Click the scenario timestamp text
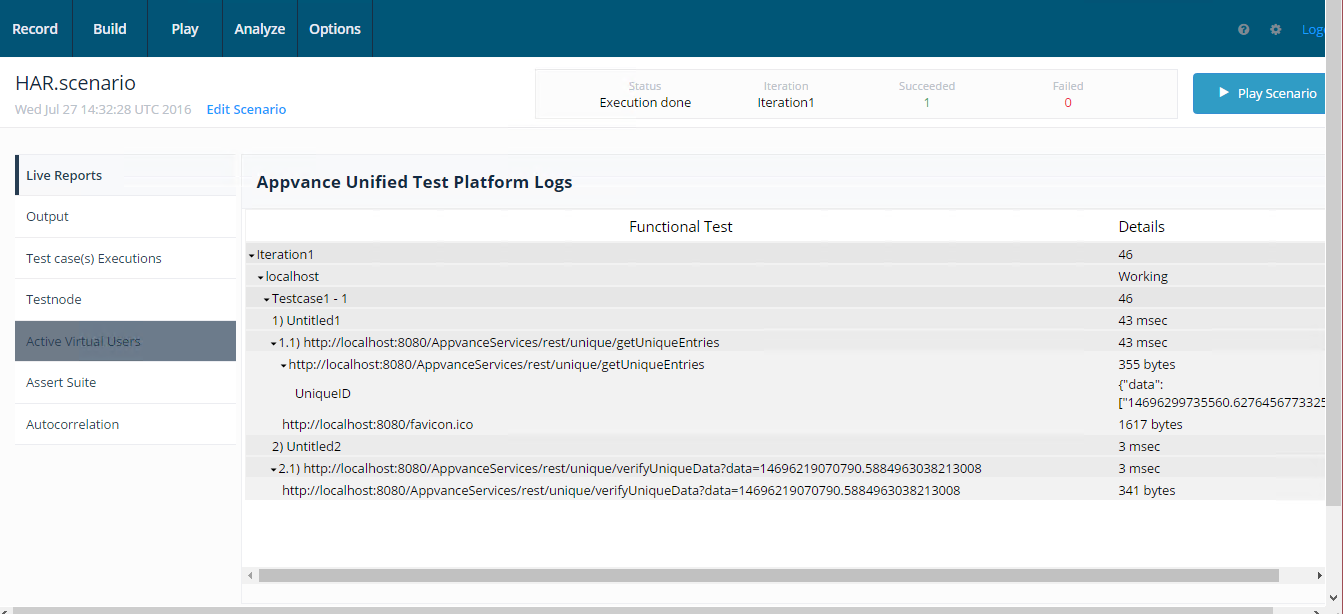 [103, 110]
